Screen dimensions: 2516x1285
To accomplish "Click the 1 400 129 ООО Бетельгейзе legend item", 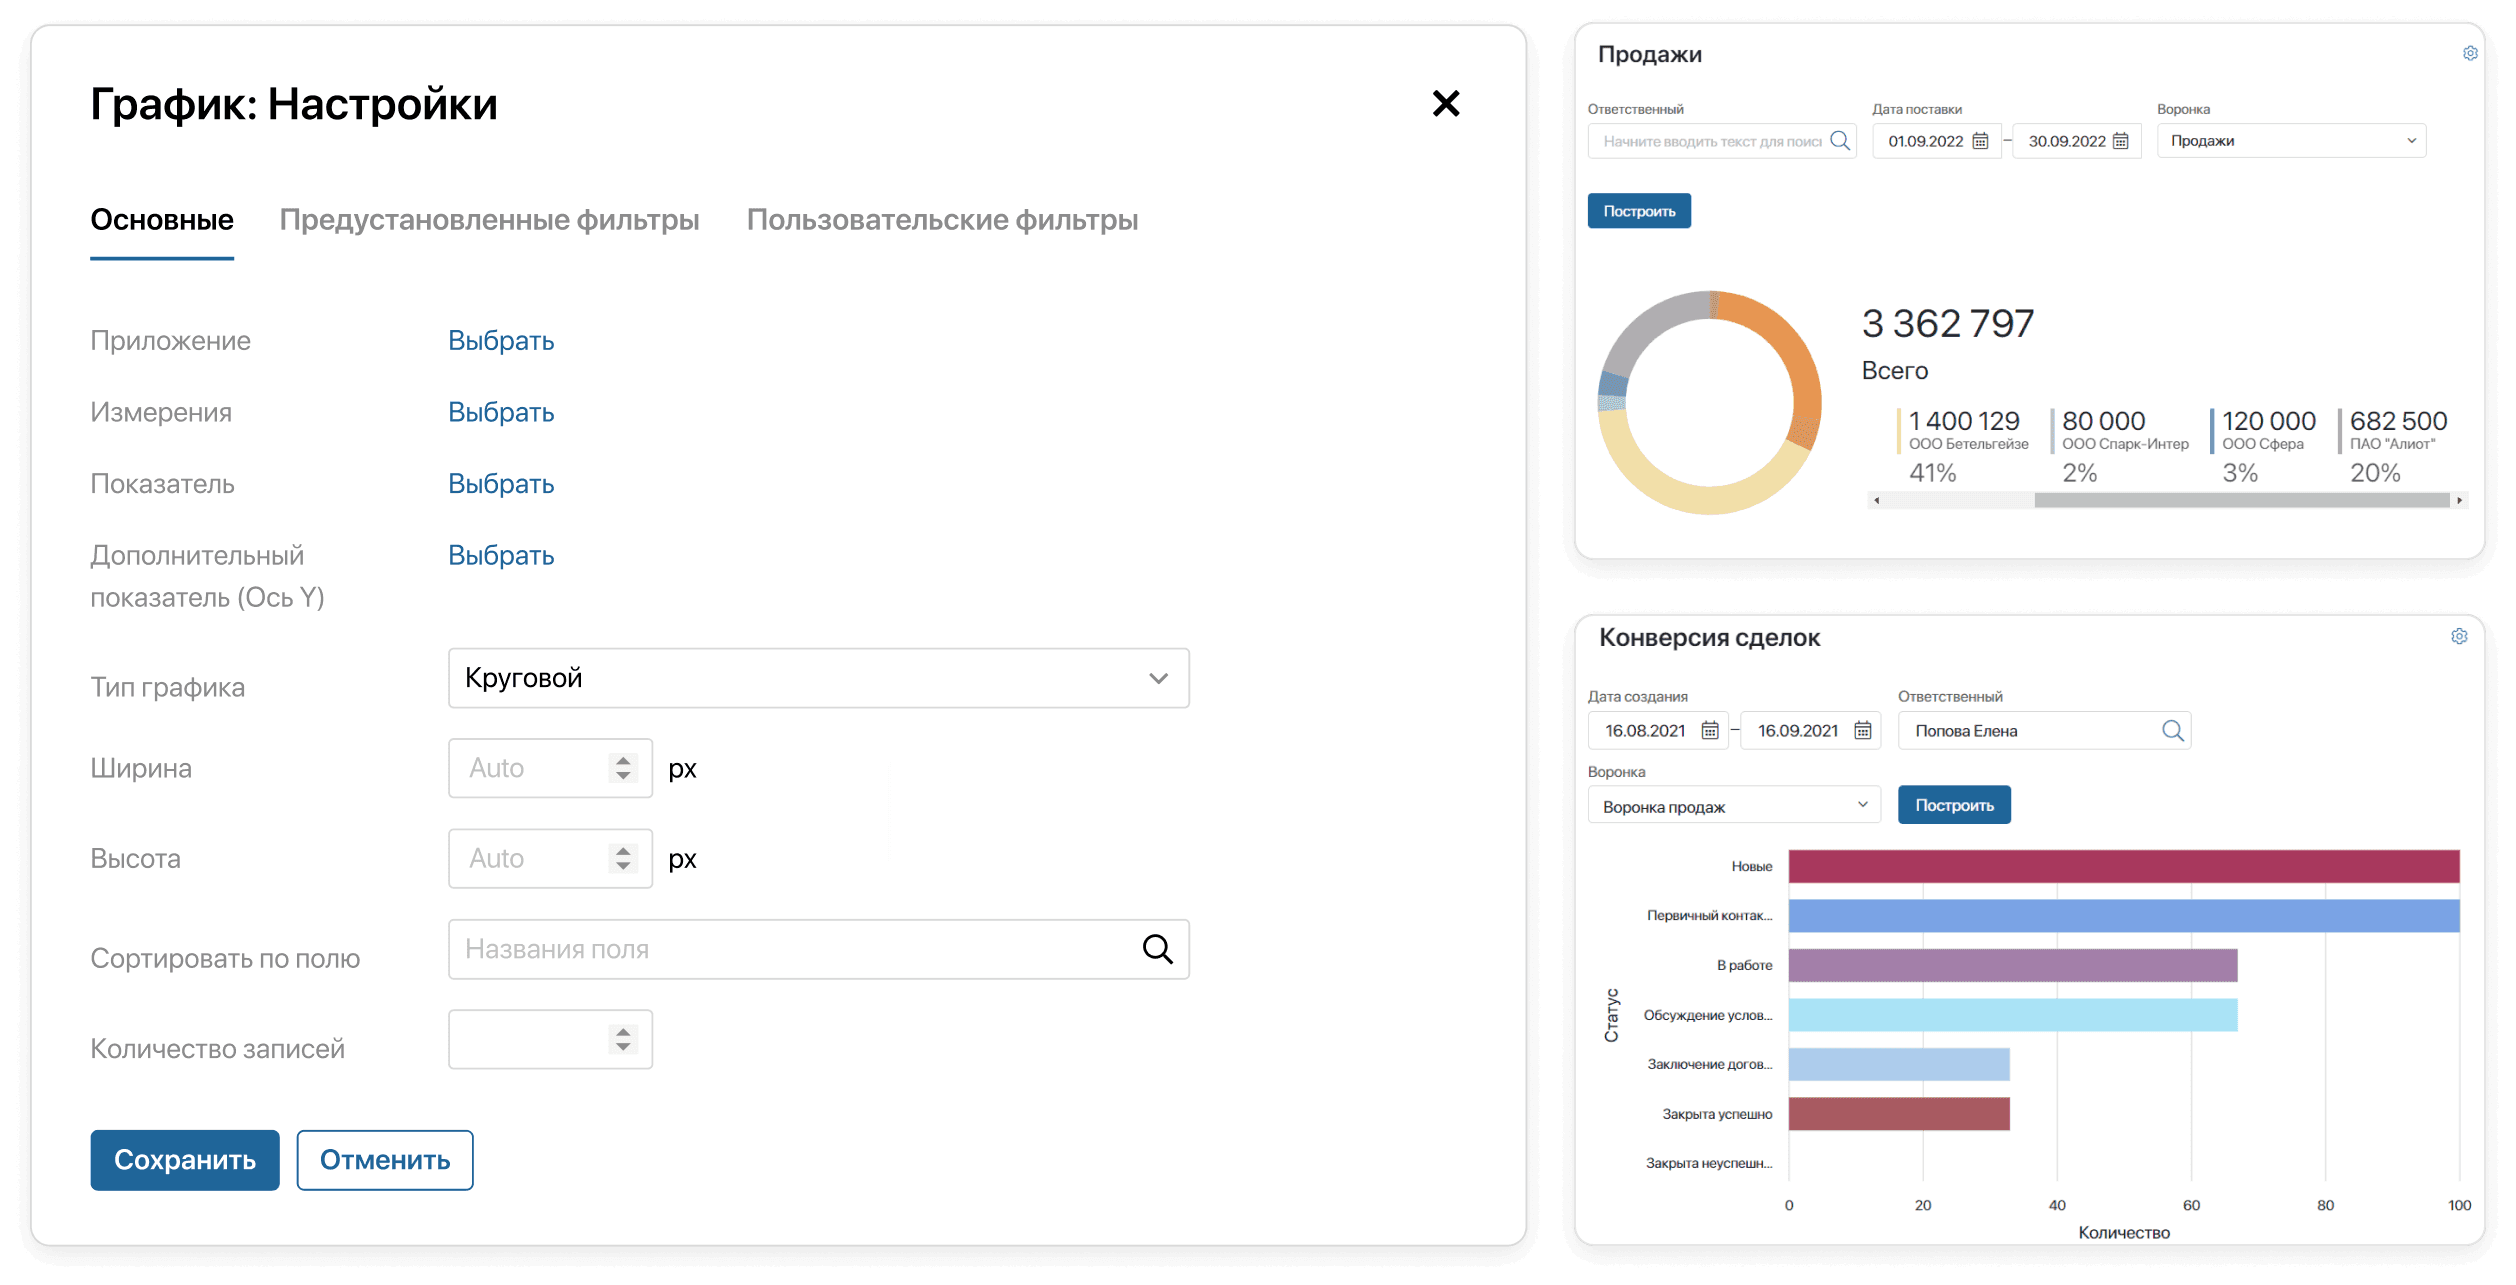I will coord(1964,446).
